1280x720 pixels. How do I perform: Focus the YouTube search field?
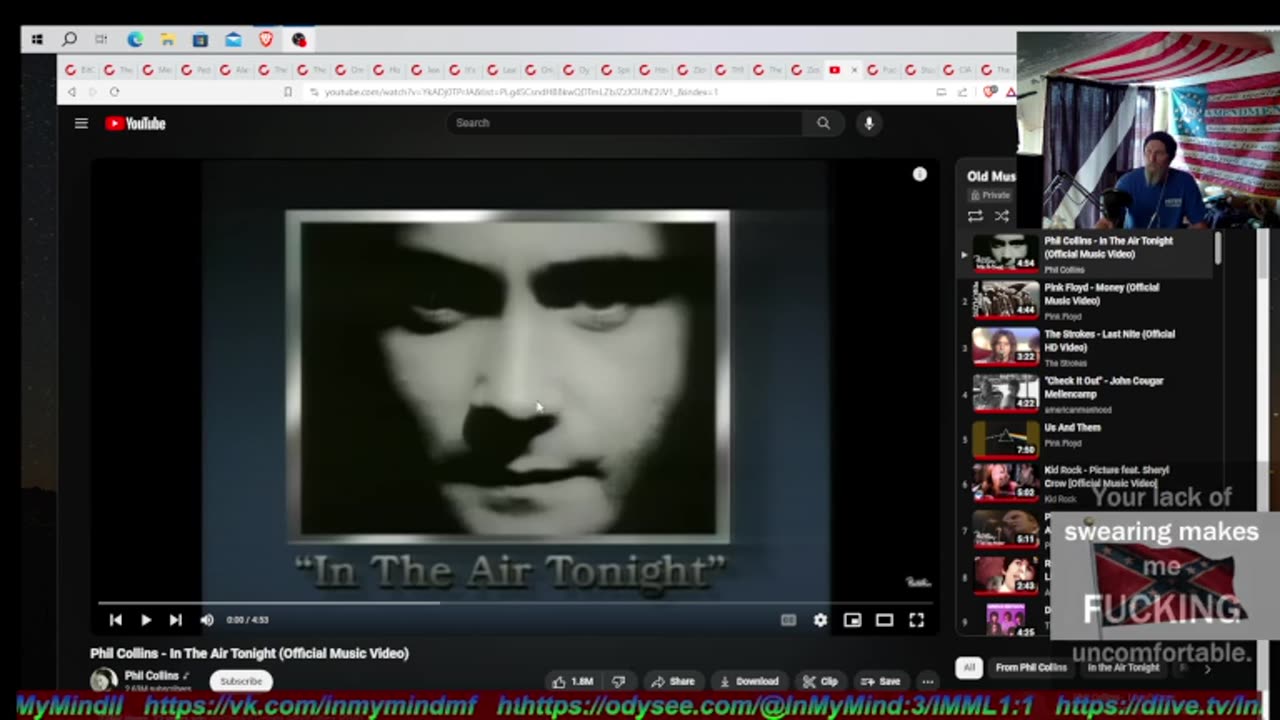[625, 123]
